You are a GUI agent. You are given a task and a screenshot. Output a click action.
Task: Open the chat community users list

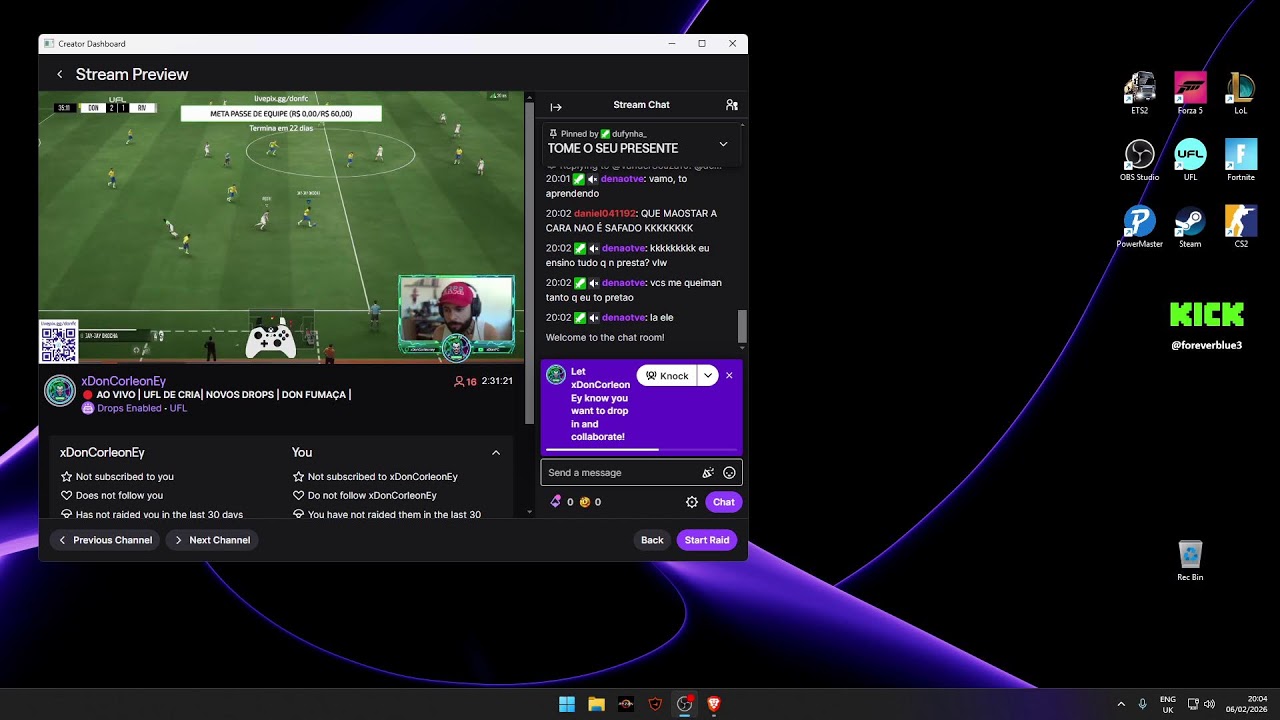(731, 105)
